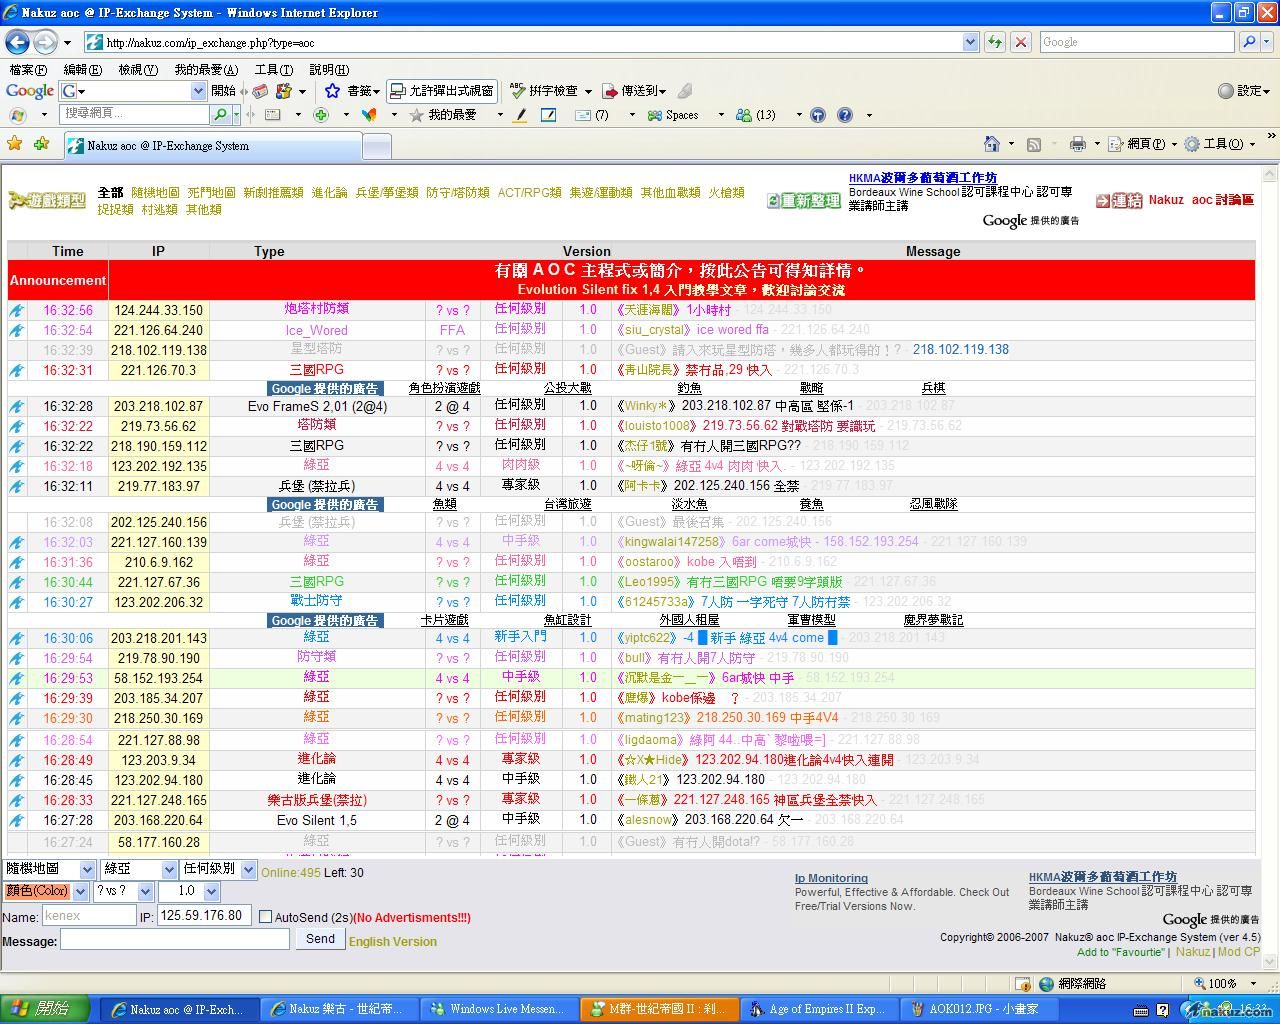Open a new blank browser tab
Viewport: 1280px width, 1024px height.
[x=376, y=146]
